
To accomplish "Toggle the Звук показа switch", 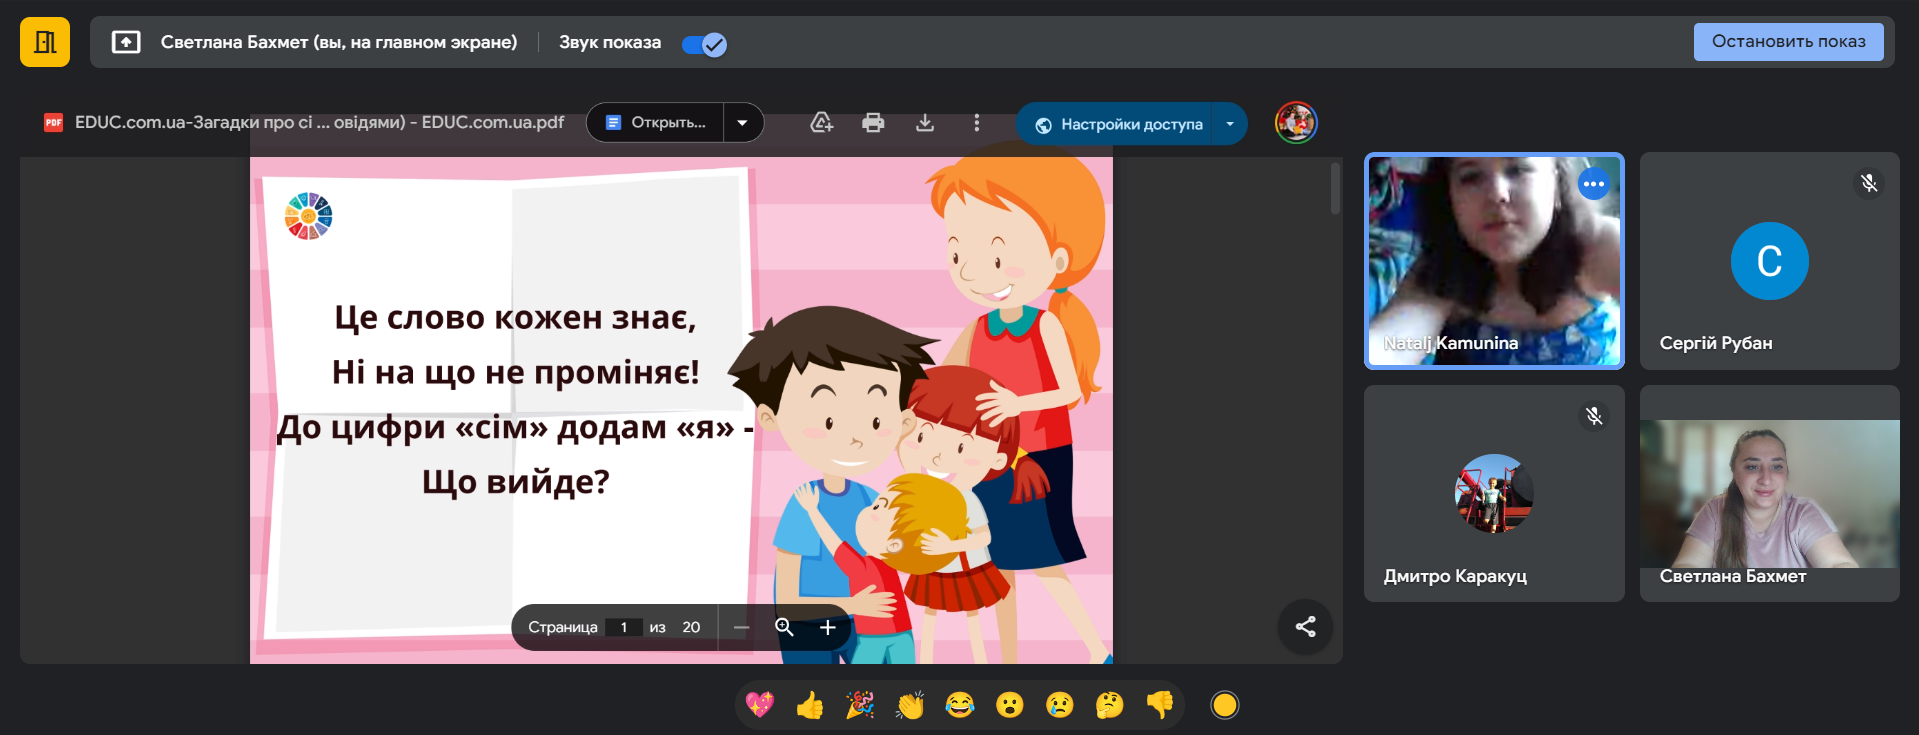I will point(704,44).
